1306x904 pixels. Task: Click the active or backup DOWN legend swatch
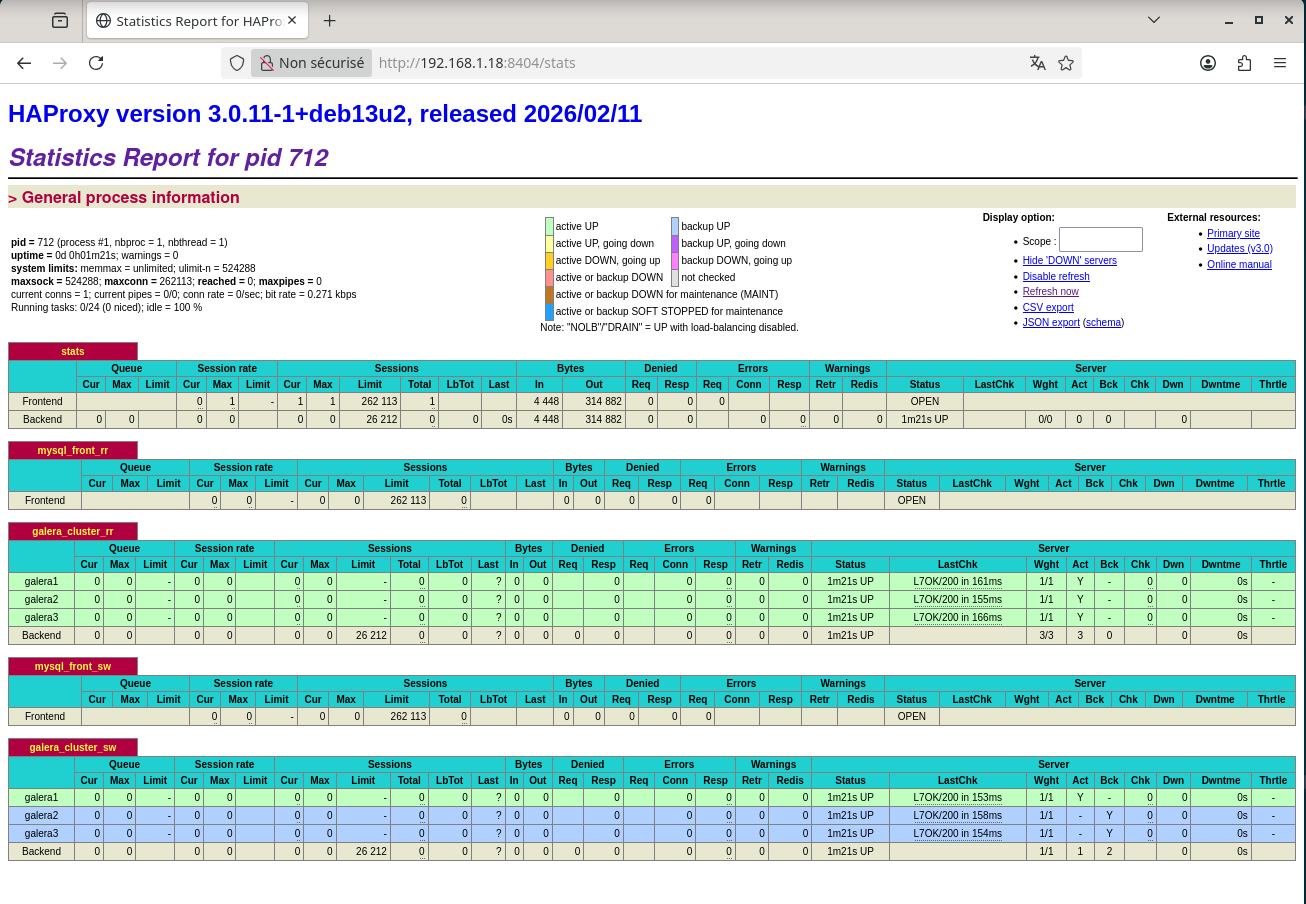[549, 278]
